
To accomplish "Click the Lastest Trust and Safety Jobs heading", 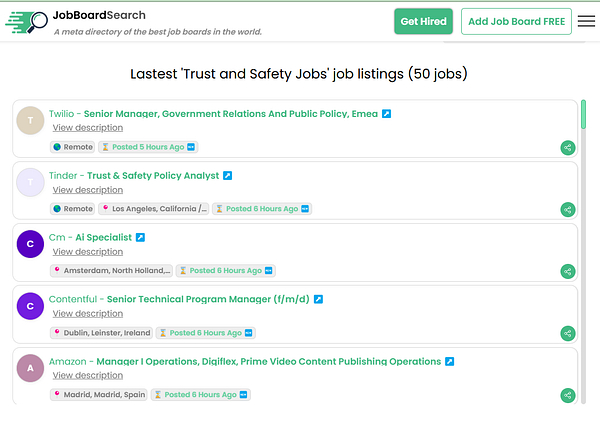I will coord(299,74).
